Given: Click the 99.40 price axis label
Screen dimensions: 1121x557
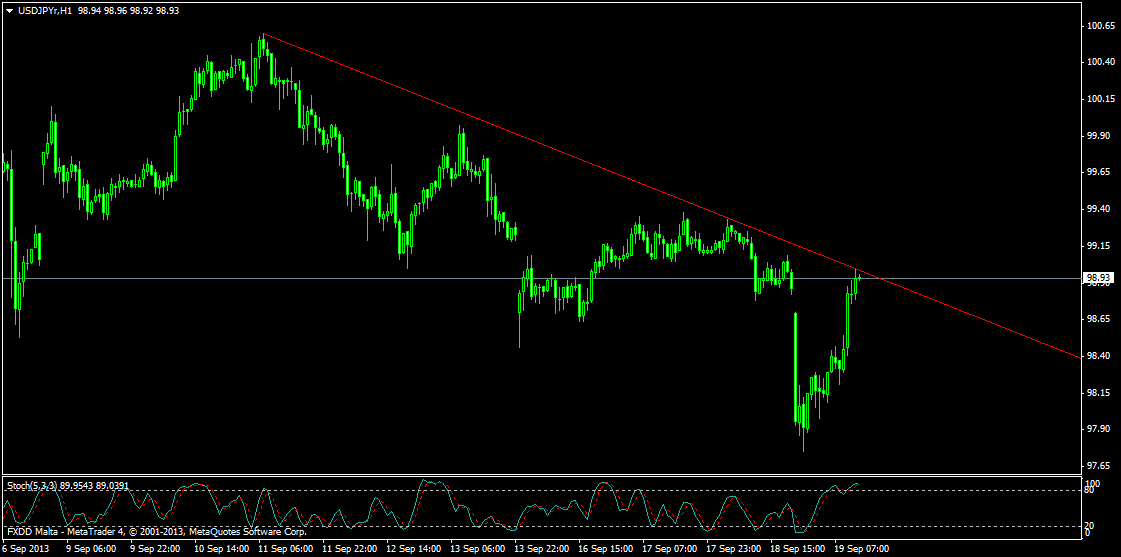Looking at the screenshot, I should pos(1102,209).
